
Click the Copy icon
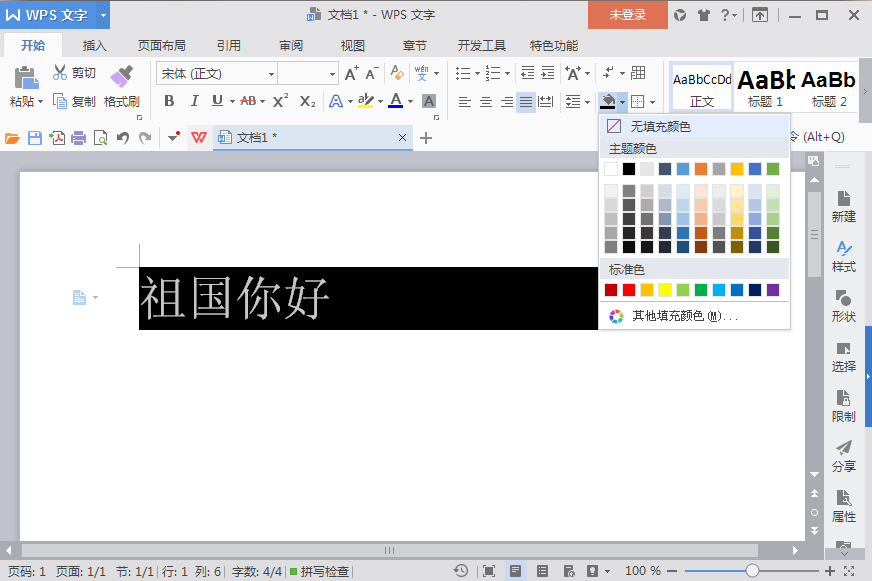click(60, 101)
